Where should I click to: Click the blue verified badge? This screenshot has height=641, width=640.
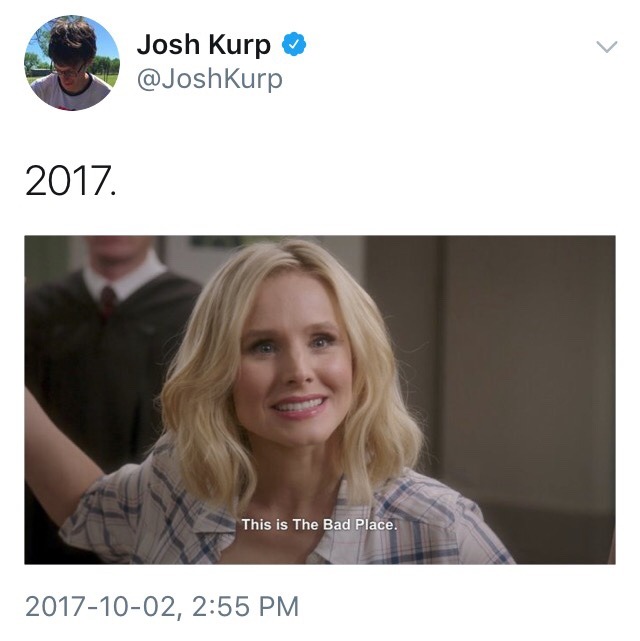coord(294,44)
